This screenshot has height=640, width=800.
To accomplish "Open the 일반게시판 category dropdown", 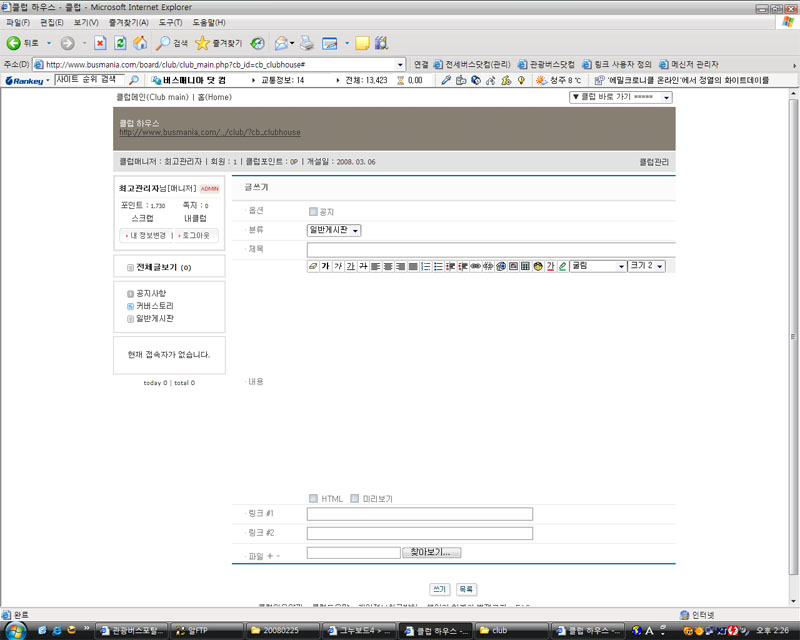I will pos(334,230).
